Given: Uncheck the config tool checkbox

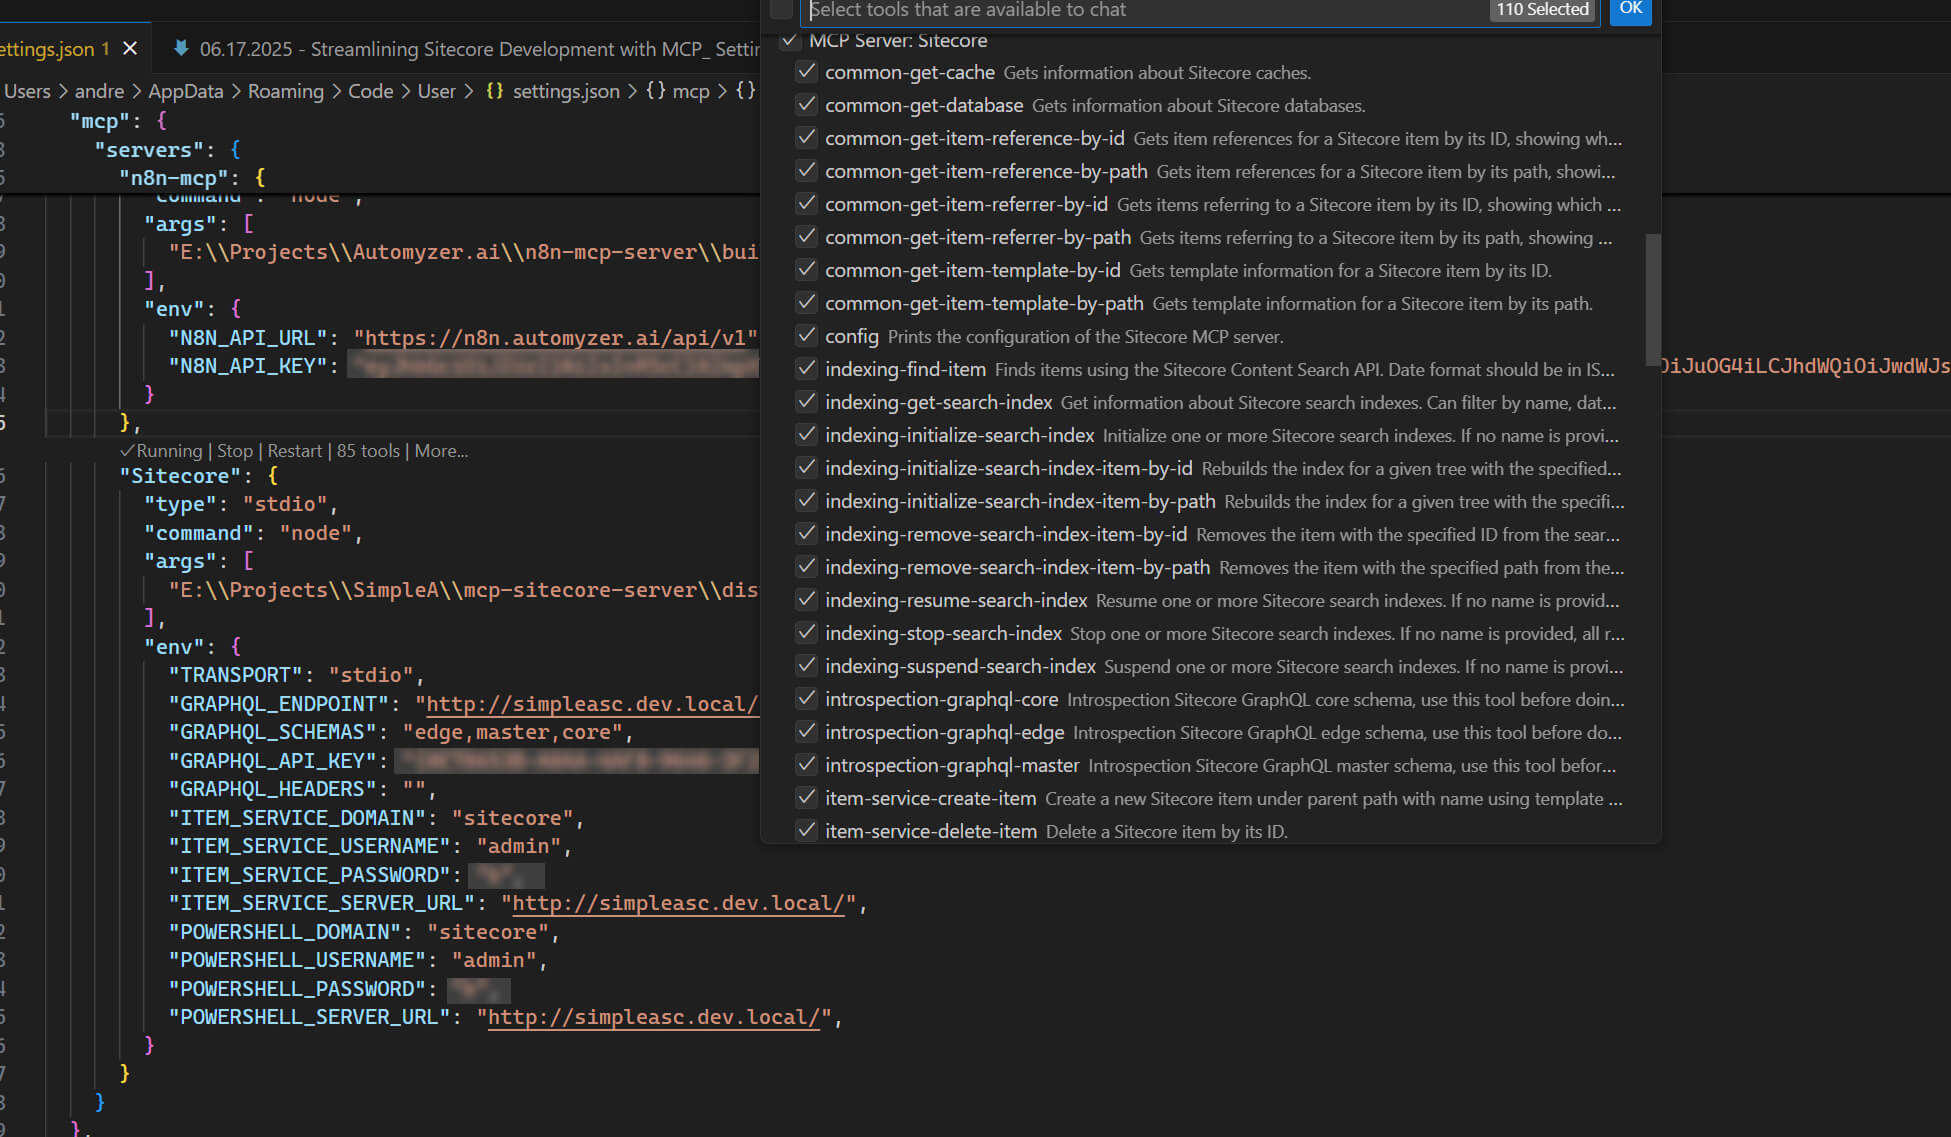Looking at the screenshot, I should 806,336.
